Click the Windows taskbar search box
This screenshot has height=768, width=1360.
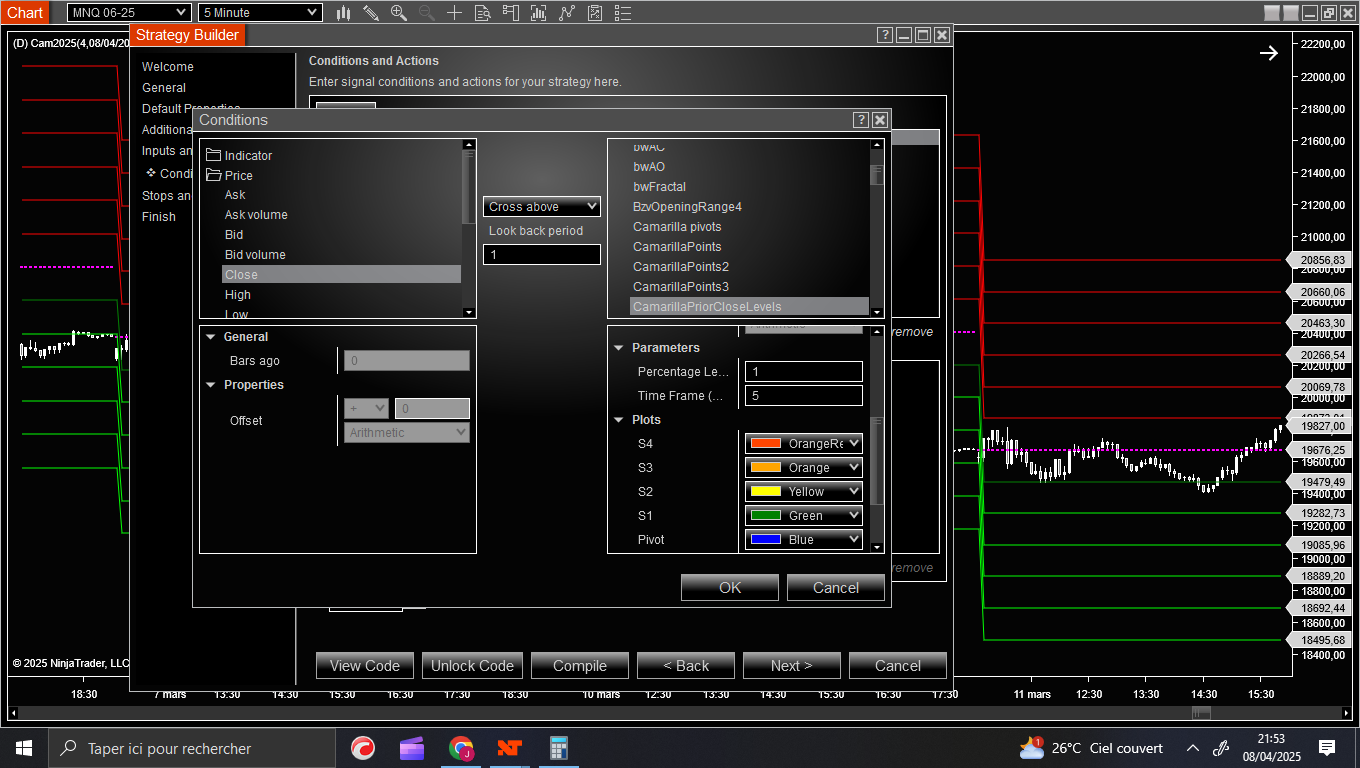[192, 748]
